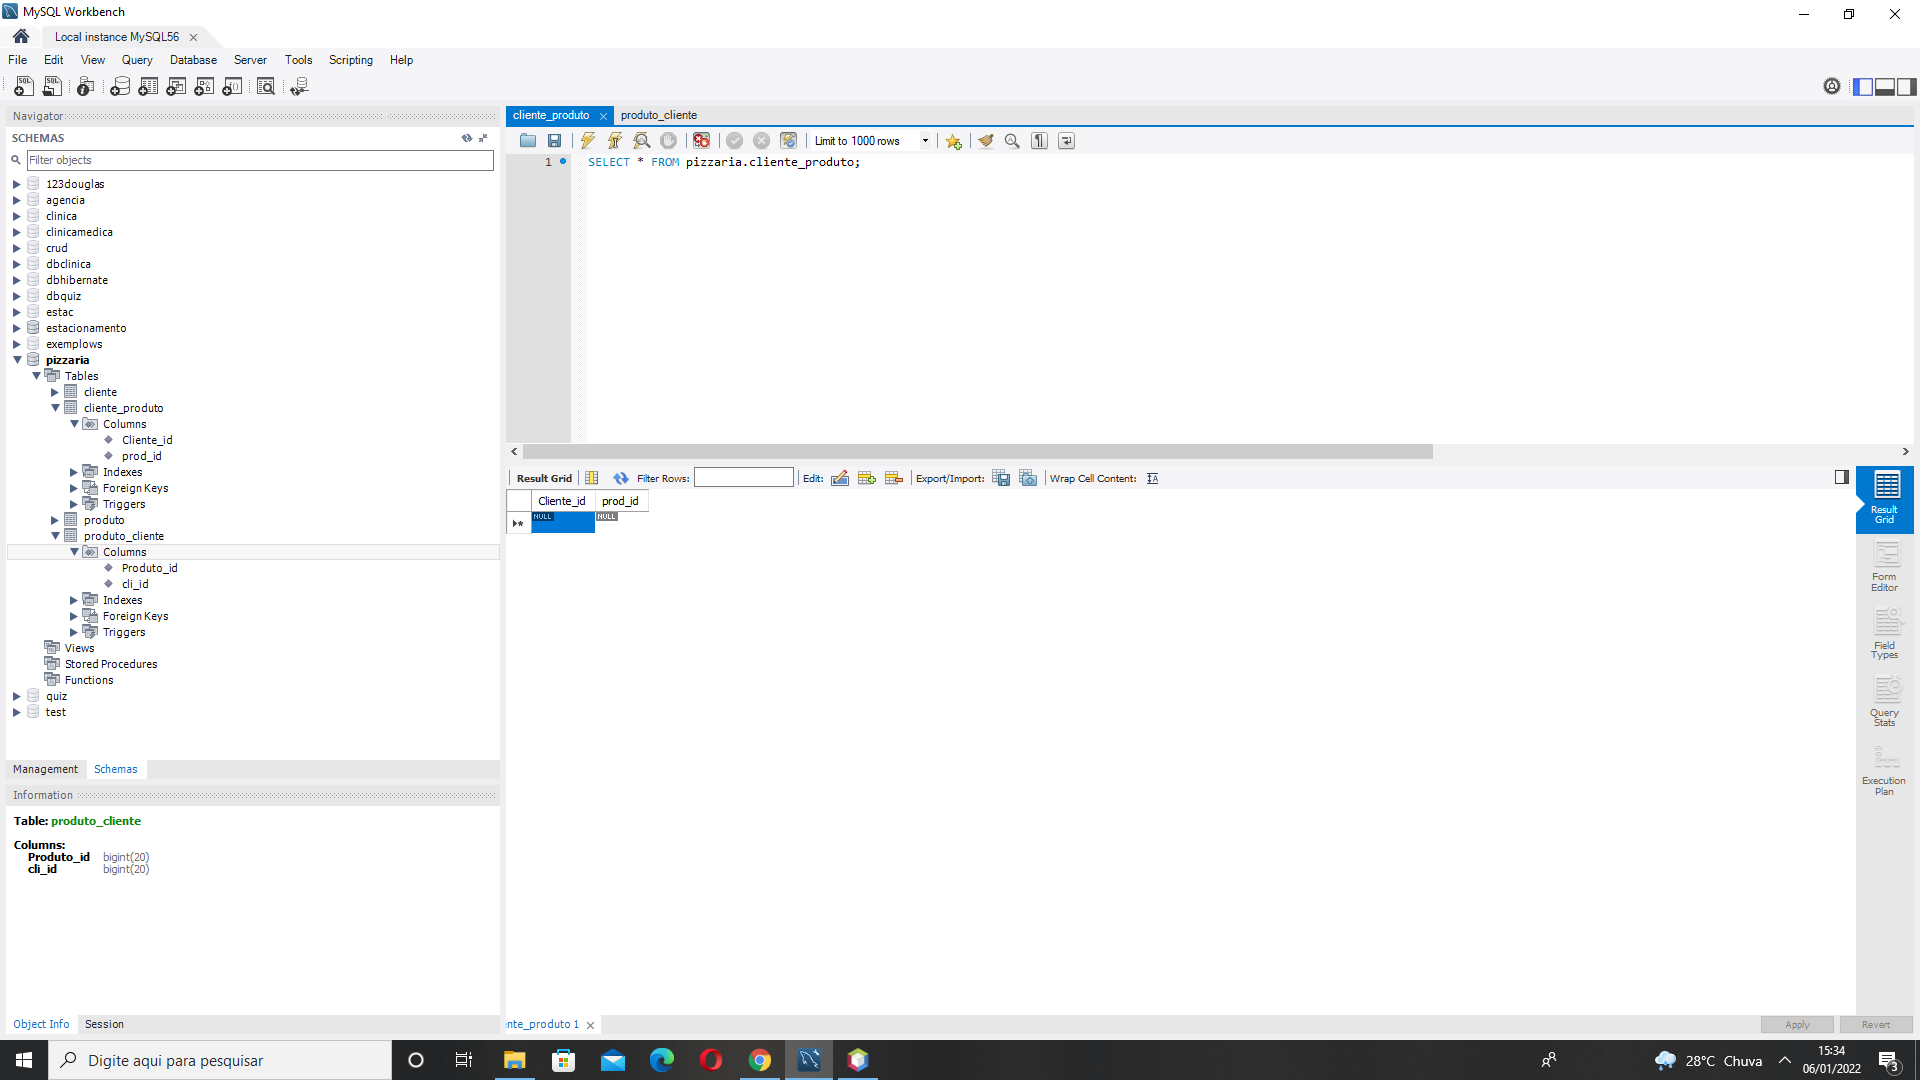The image size is (1920, 1080).
Task: Create a new SQL tab icon
Action: 24,87
